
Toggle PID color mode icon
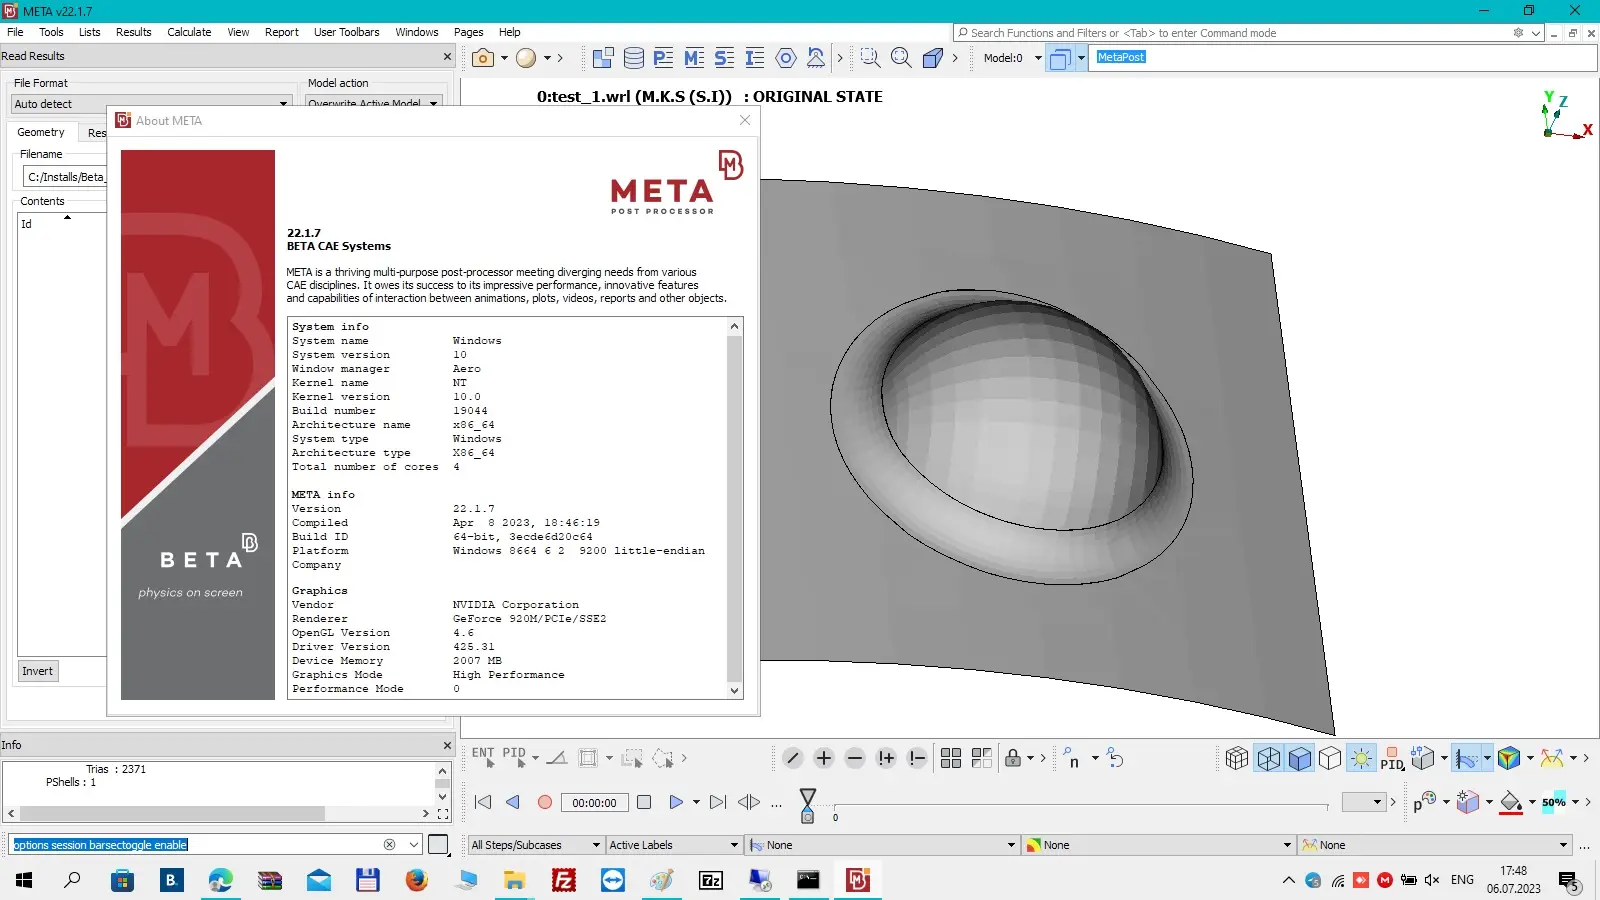click(x=1392, y=758)
